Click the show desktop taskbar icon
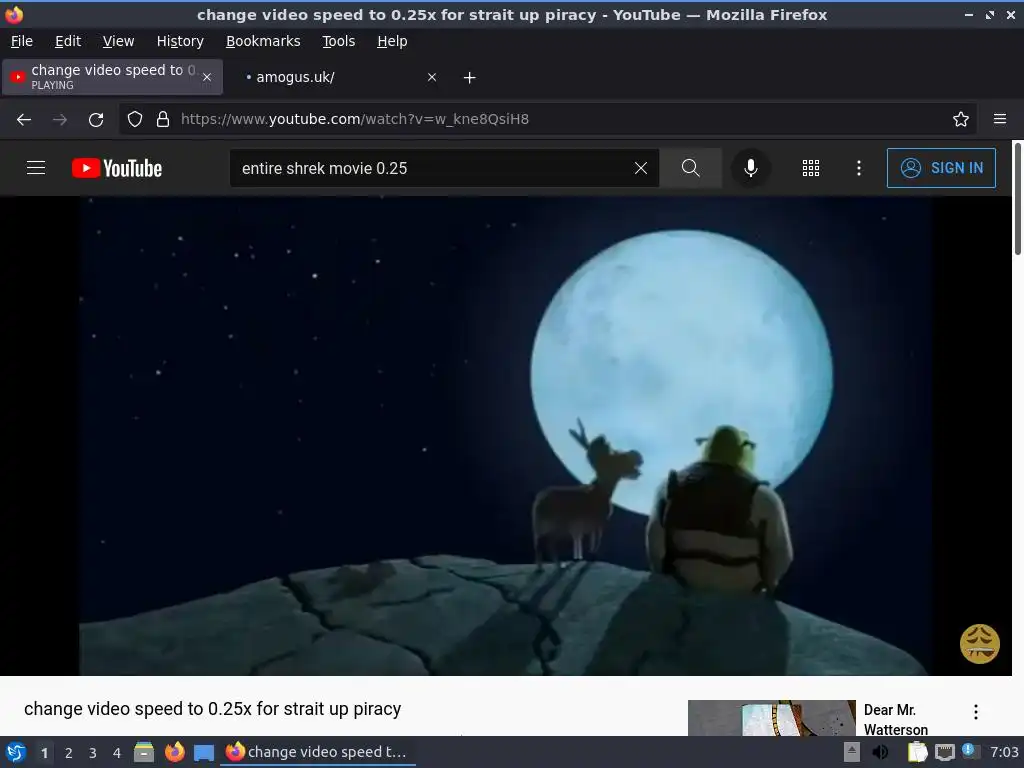Screen dimensions: 1024x768 [204, 752]
